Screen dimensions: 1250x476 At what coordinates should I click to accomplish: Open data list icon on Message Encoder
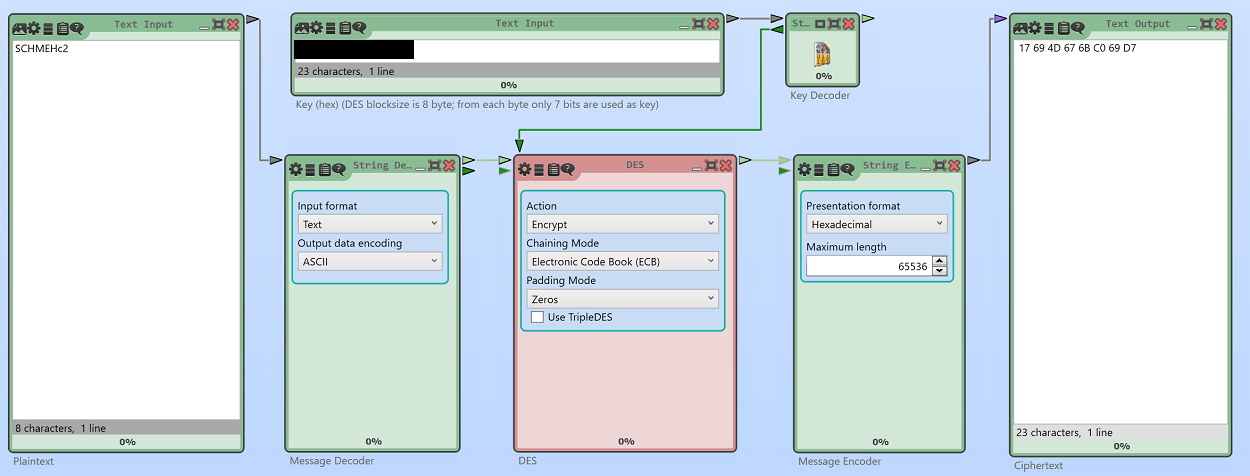point(818,169)
